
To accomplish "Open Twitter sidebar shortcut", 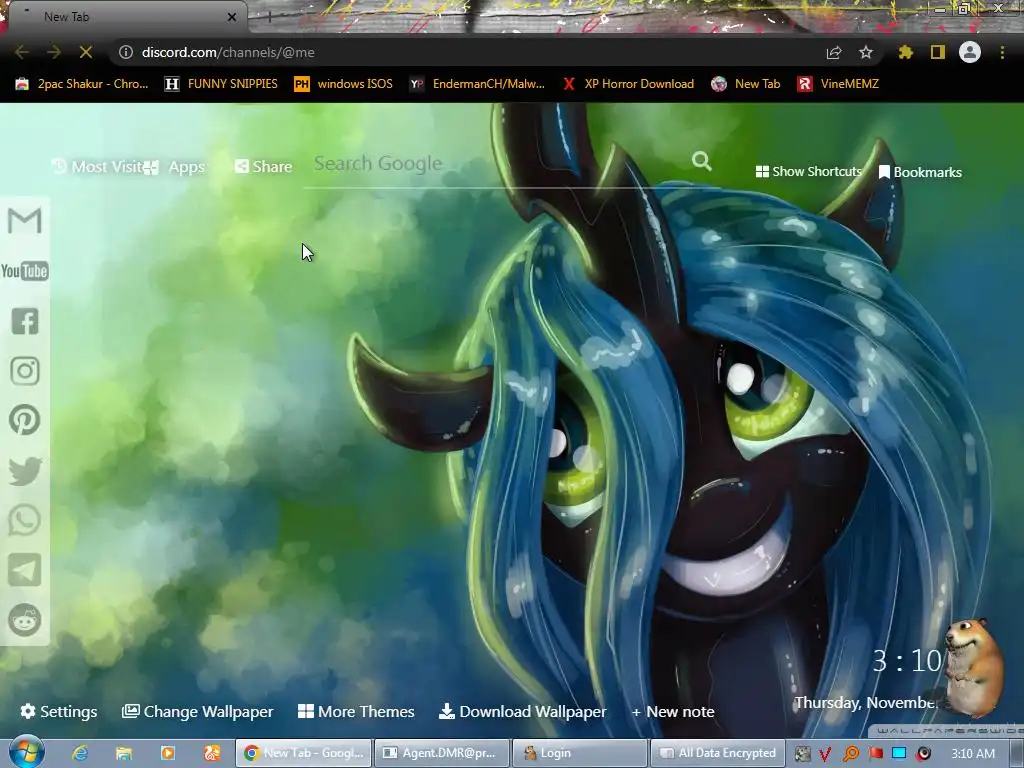I will pos(25,471).
